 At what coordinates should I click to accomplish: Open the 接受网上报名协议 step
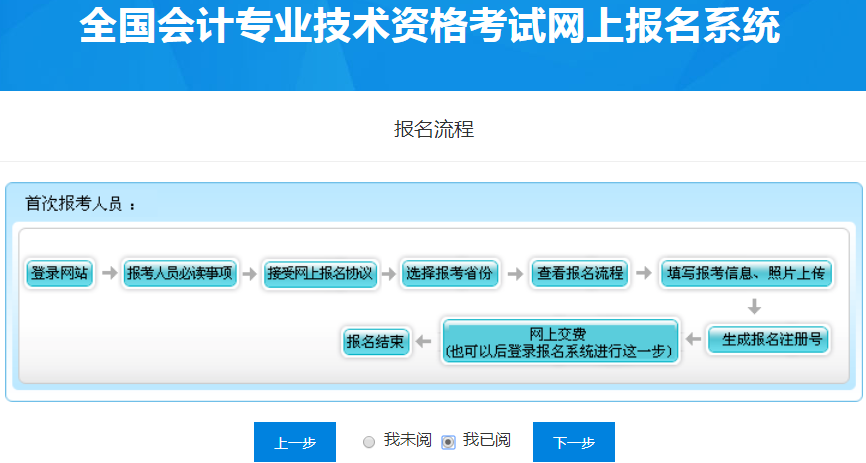coord(320,273)
